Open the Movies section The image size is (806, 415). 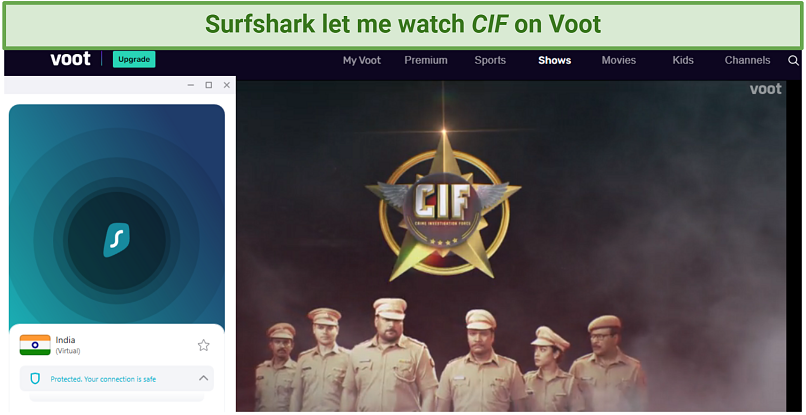tap(619, 60)
